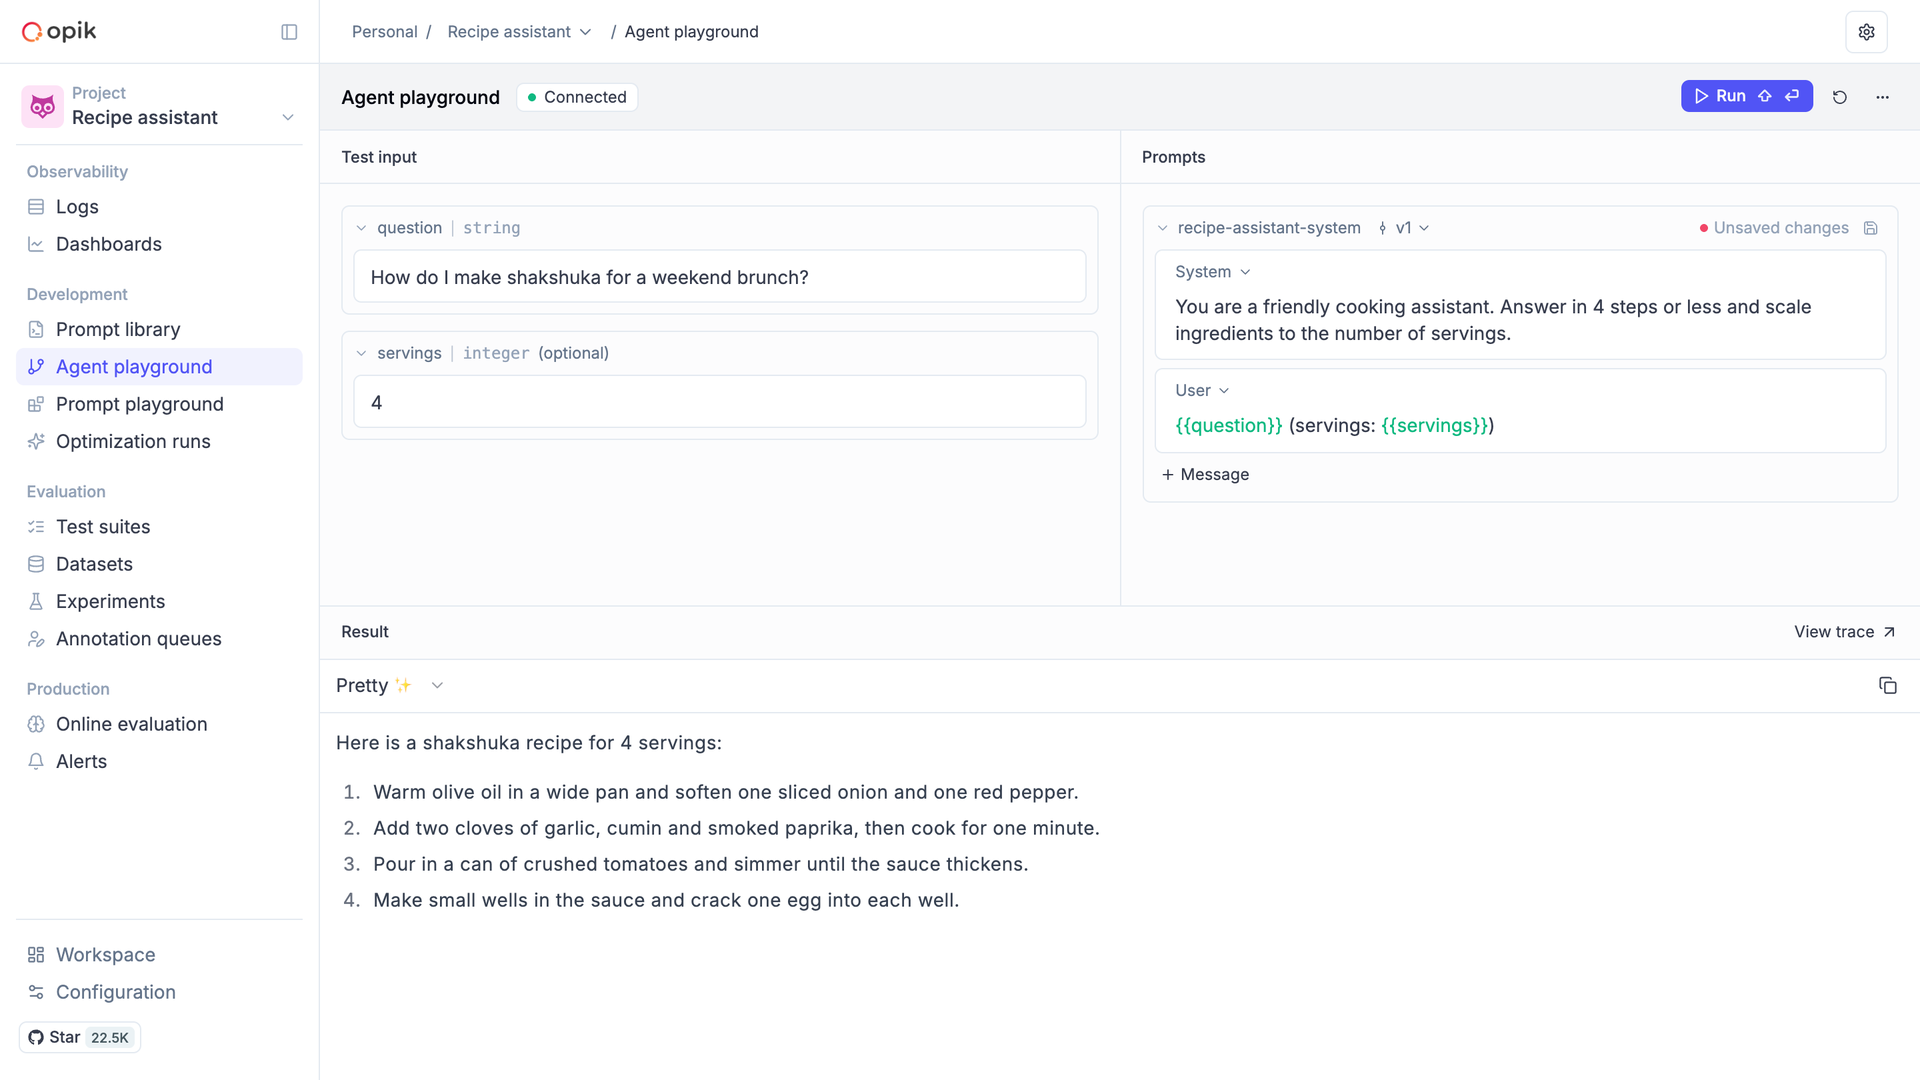Open Annotation queues

[x=159, y=639]
